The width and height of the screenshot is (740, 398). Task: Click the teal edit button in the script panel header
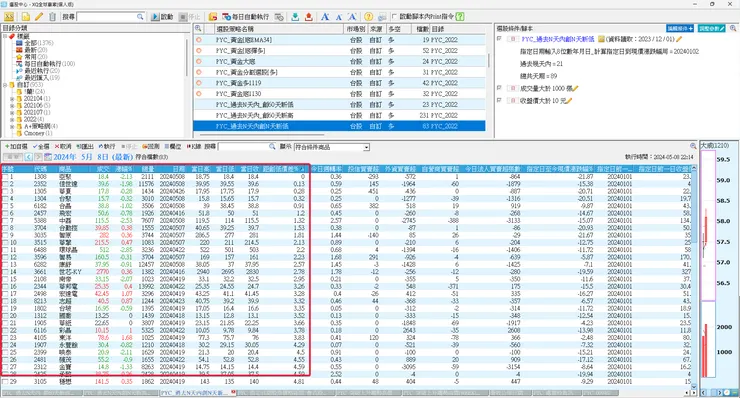711,29
